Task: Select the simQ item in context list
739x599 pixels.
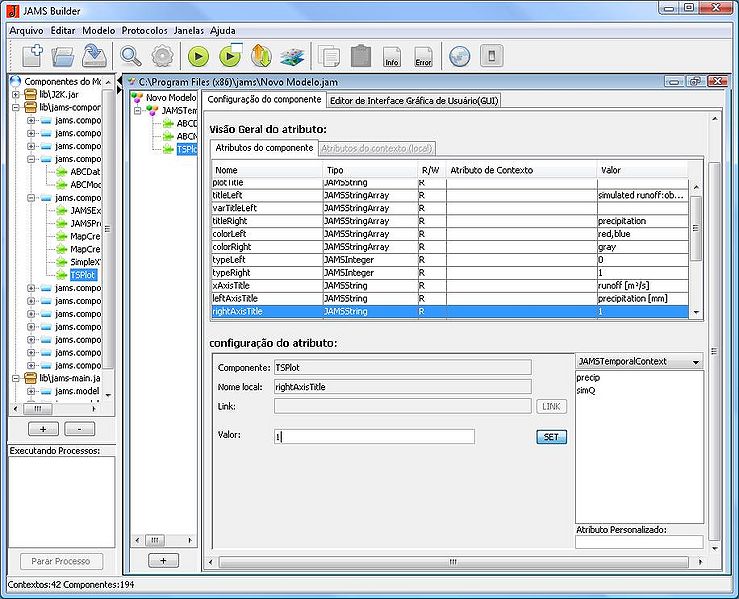Action: pyautogui.click(x=587, y=391)
